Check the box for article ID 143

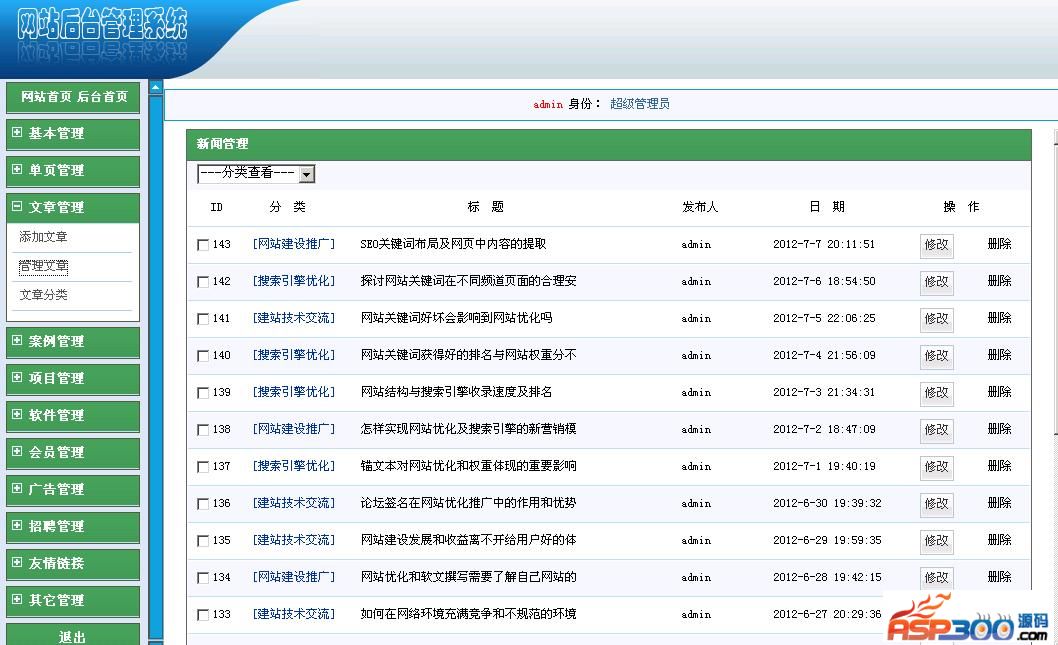[203, 245]
